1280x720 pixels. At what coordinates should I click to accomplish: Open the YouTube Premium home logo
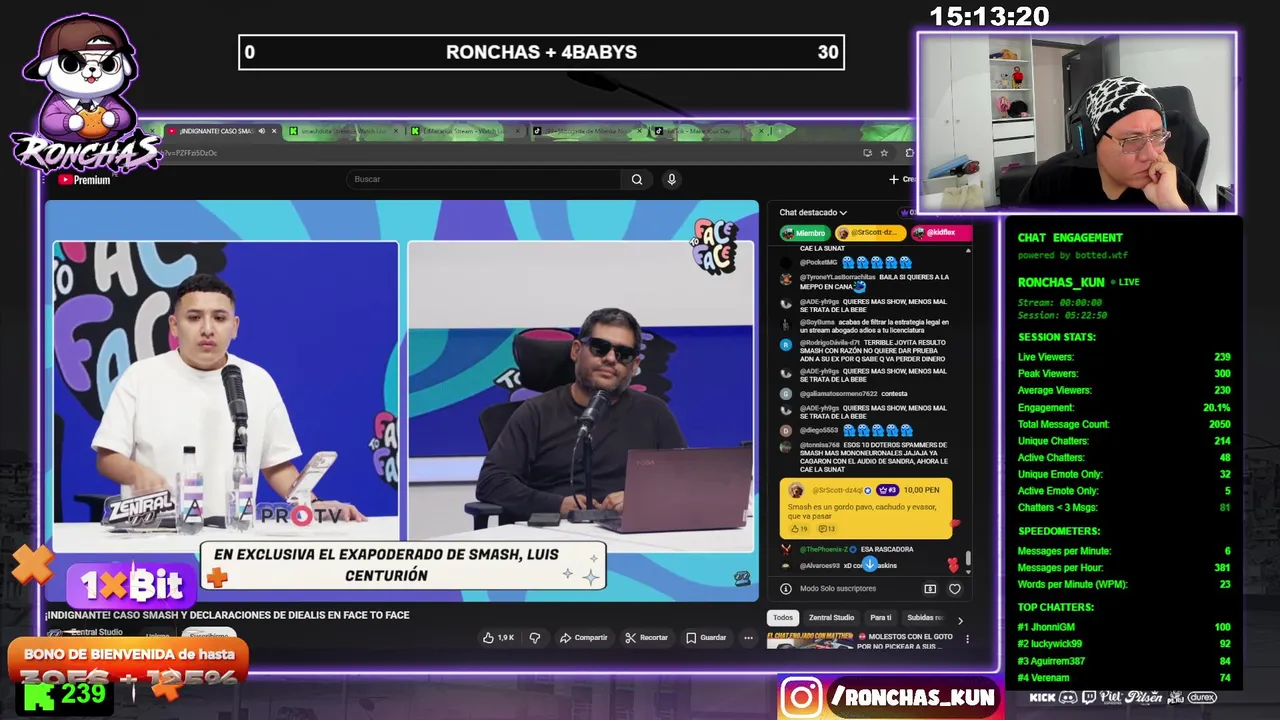[x=85, y=180]
